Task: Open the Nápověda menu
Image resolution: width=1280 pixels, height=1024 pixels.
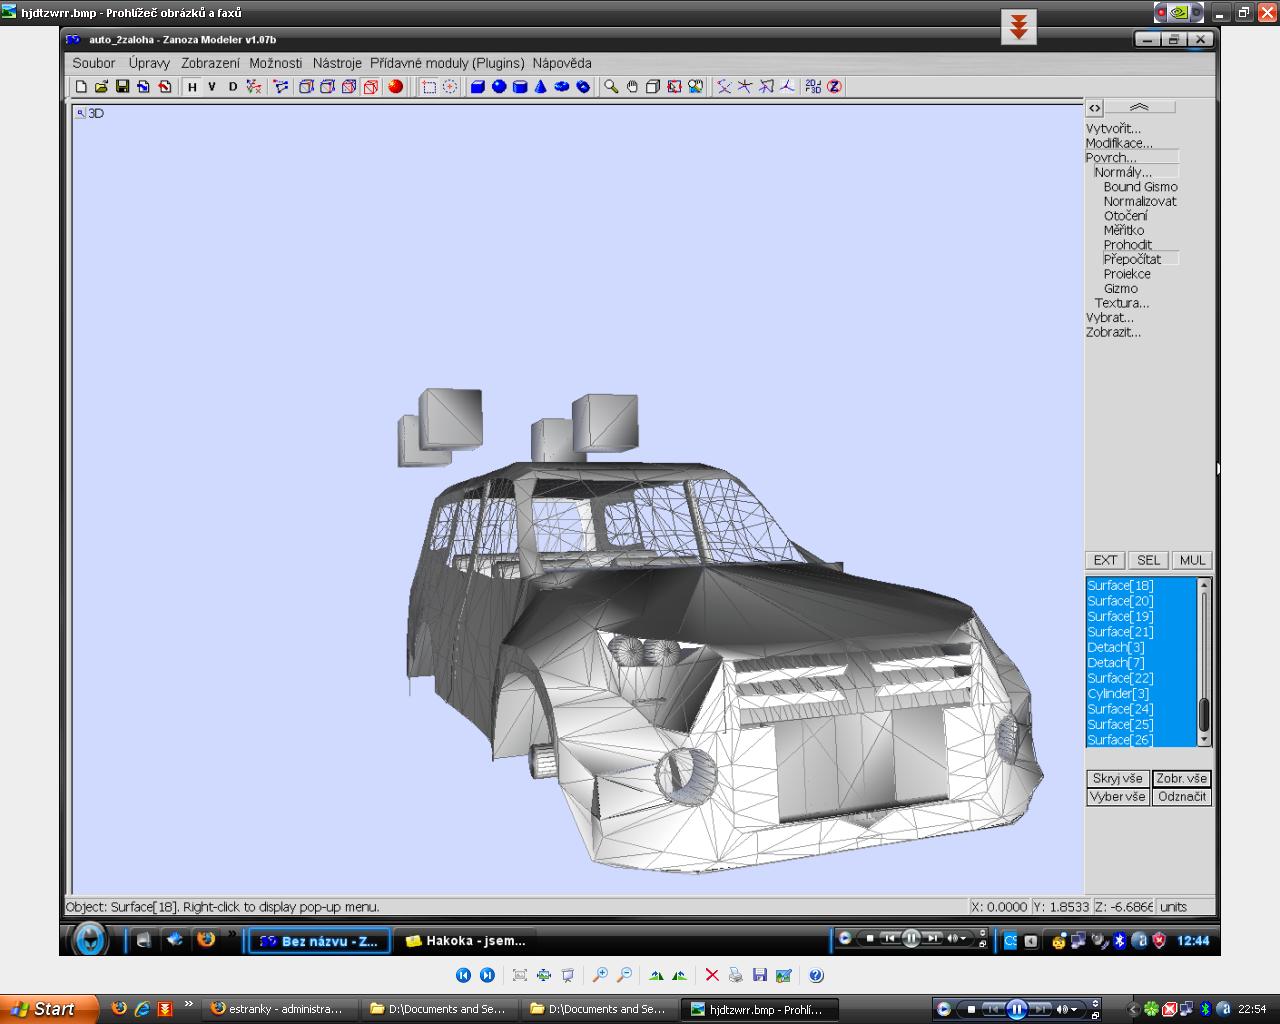Action: (562, 63)
